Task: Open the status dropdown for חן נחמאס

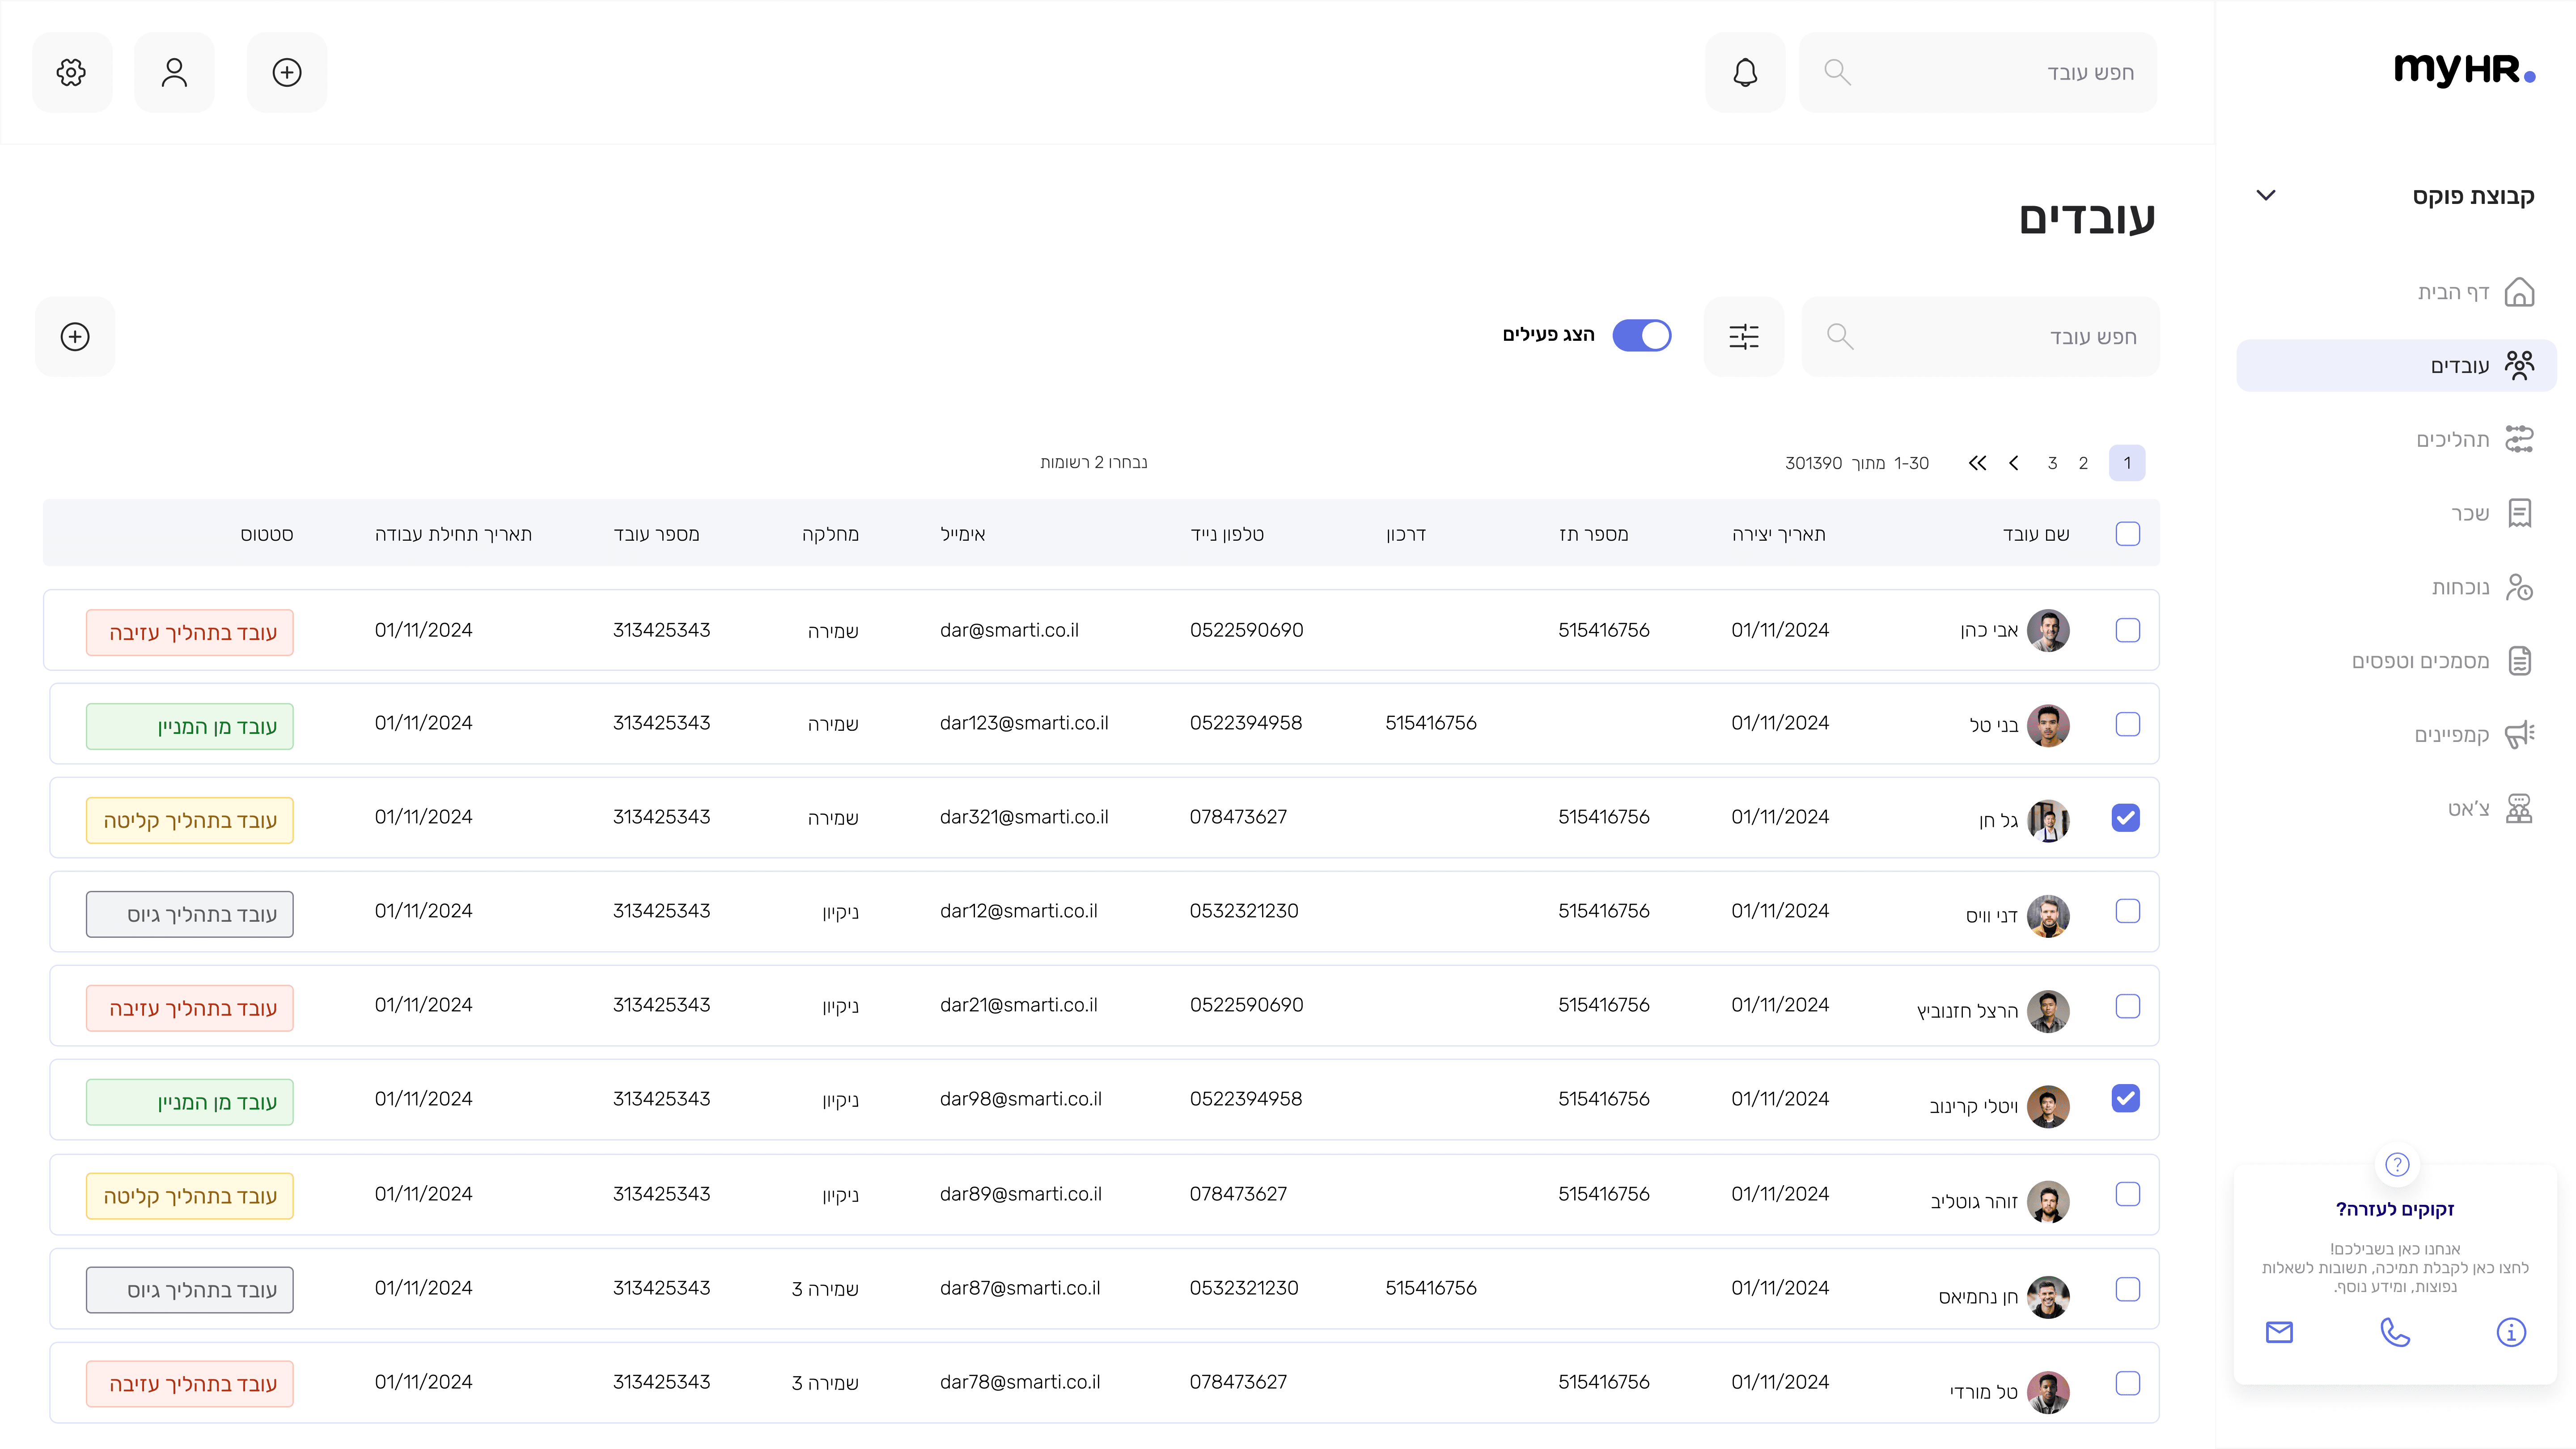Action: pyautogui.click(x=190, y=1290)
